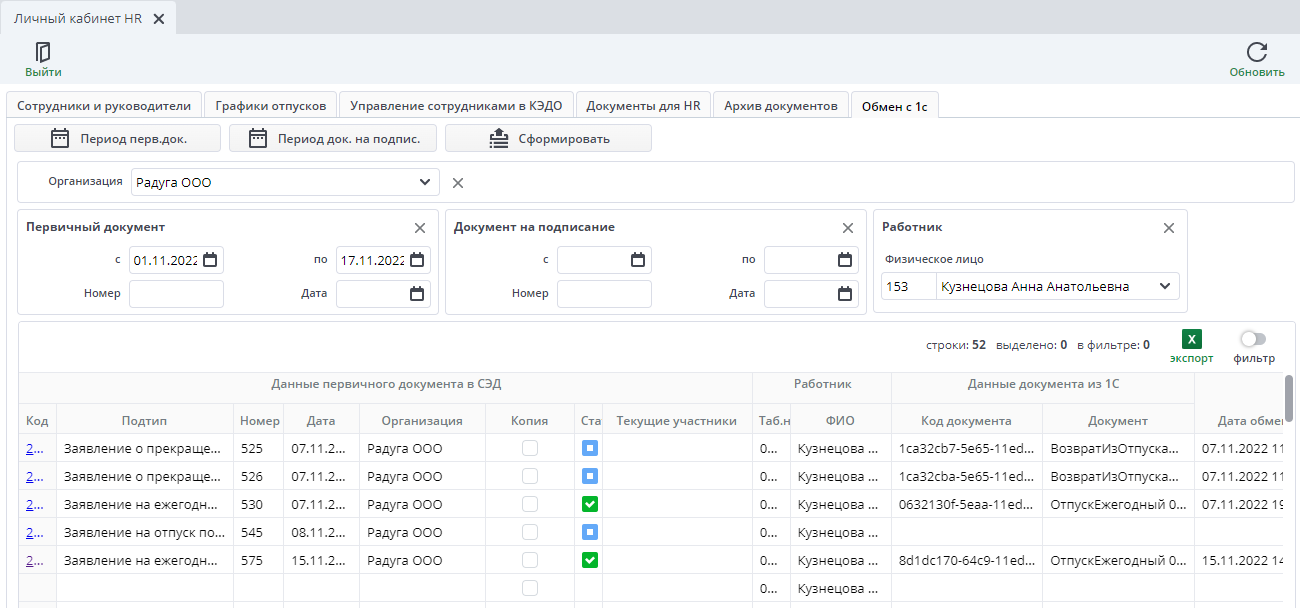
Task: Open calendar for primary document end date
Action: [417, 260]
